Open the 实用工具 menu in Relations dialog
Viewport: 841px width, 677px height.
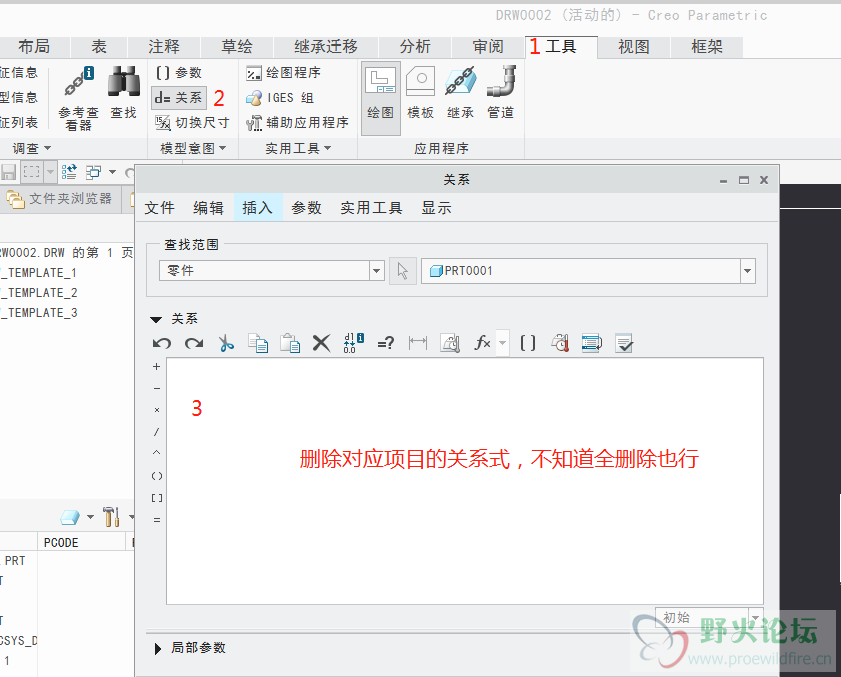(371, 208)
